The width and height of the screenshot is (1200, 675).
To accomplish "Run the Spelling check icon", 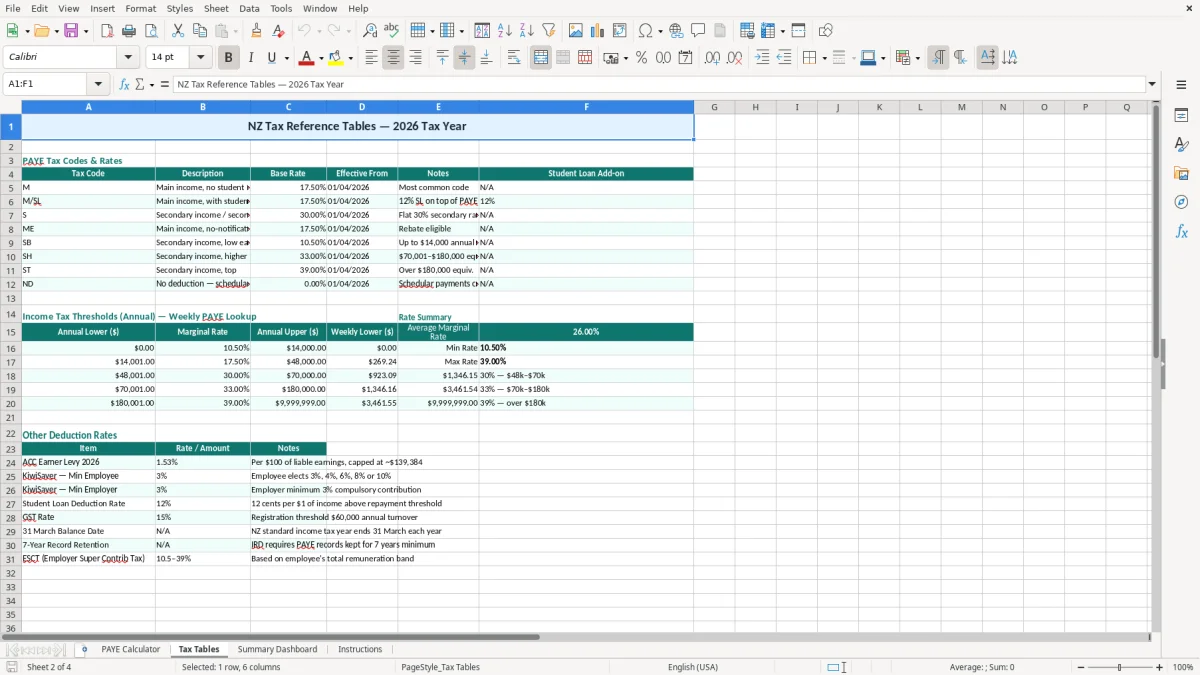I will (391, 31).
